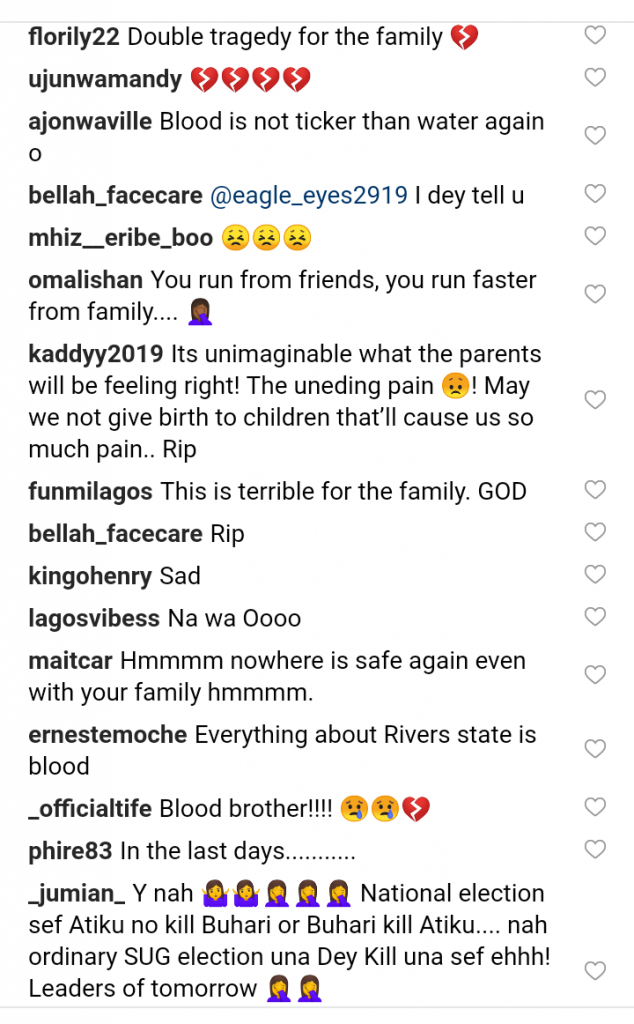Screen dimensions: 634x1024
Task: Toggle like on maitcar's comment
Action: click(x=595, y=675)
